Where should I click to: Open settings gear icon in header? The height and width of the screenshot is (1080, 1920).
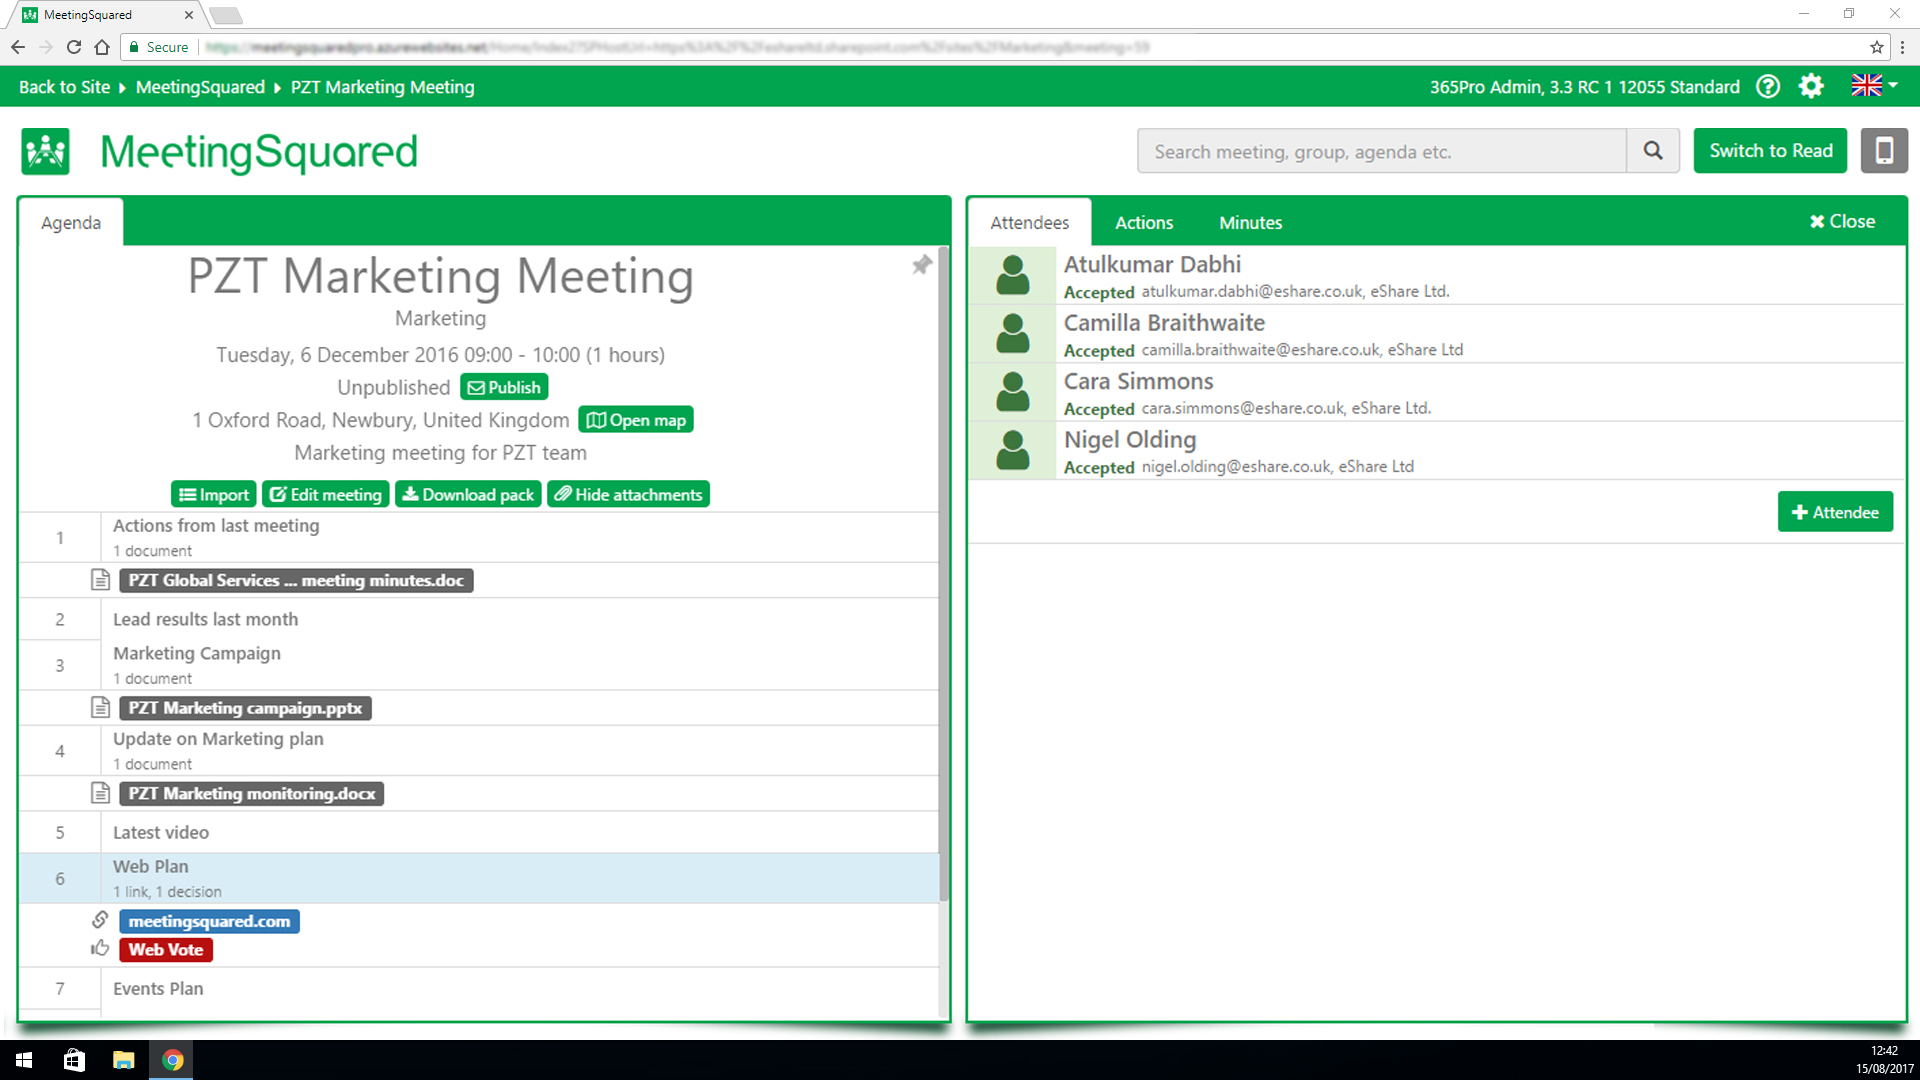click(x=1811, y=87)
